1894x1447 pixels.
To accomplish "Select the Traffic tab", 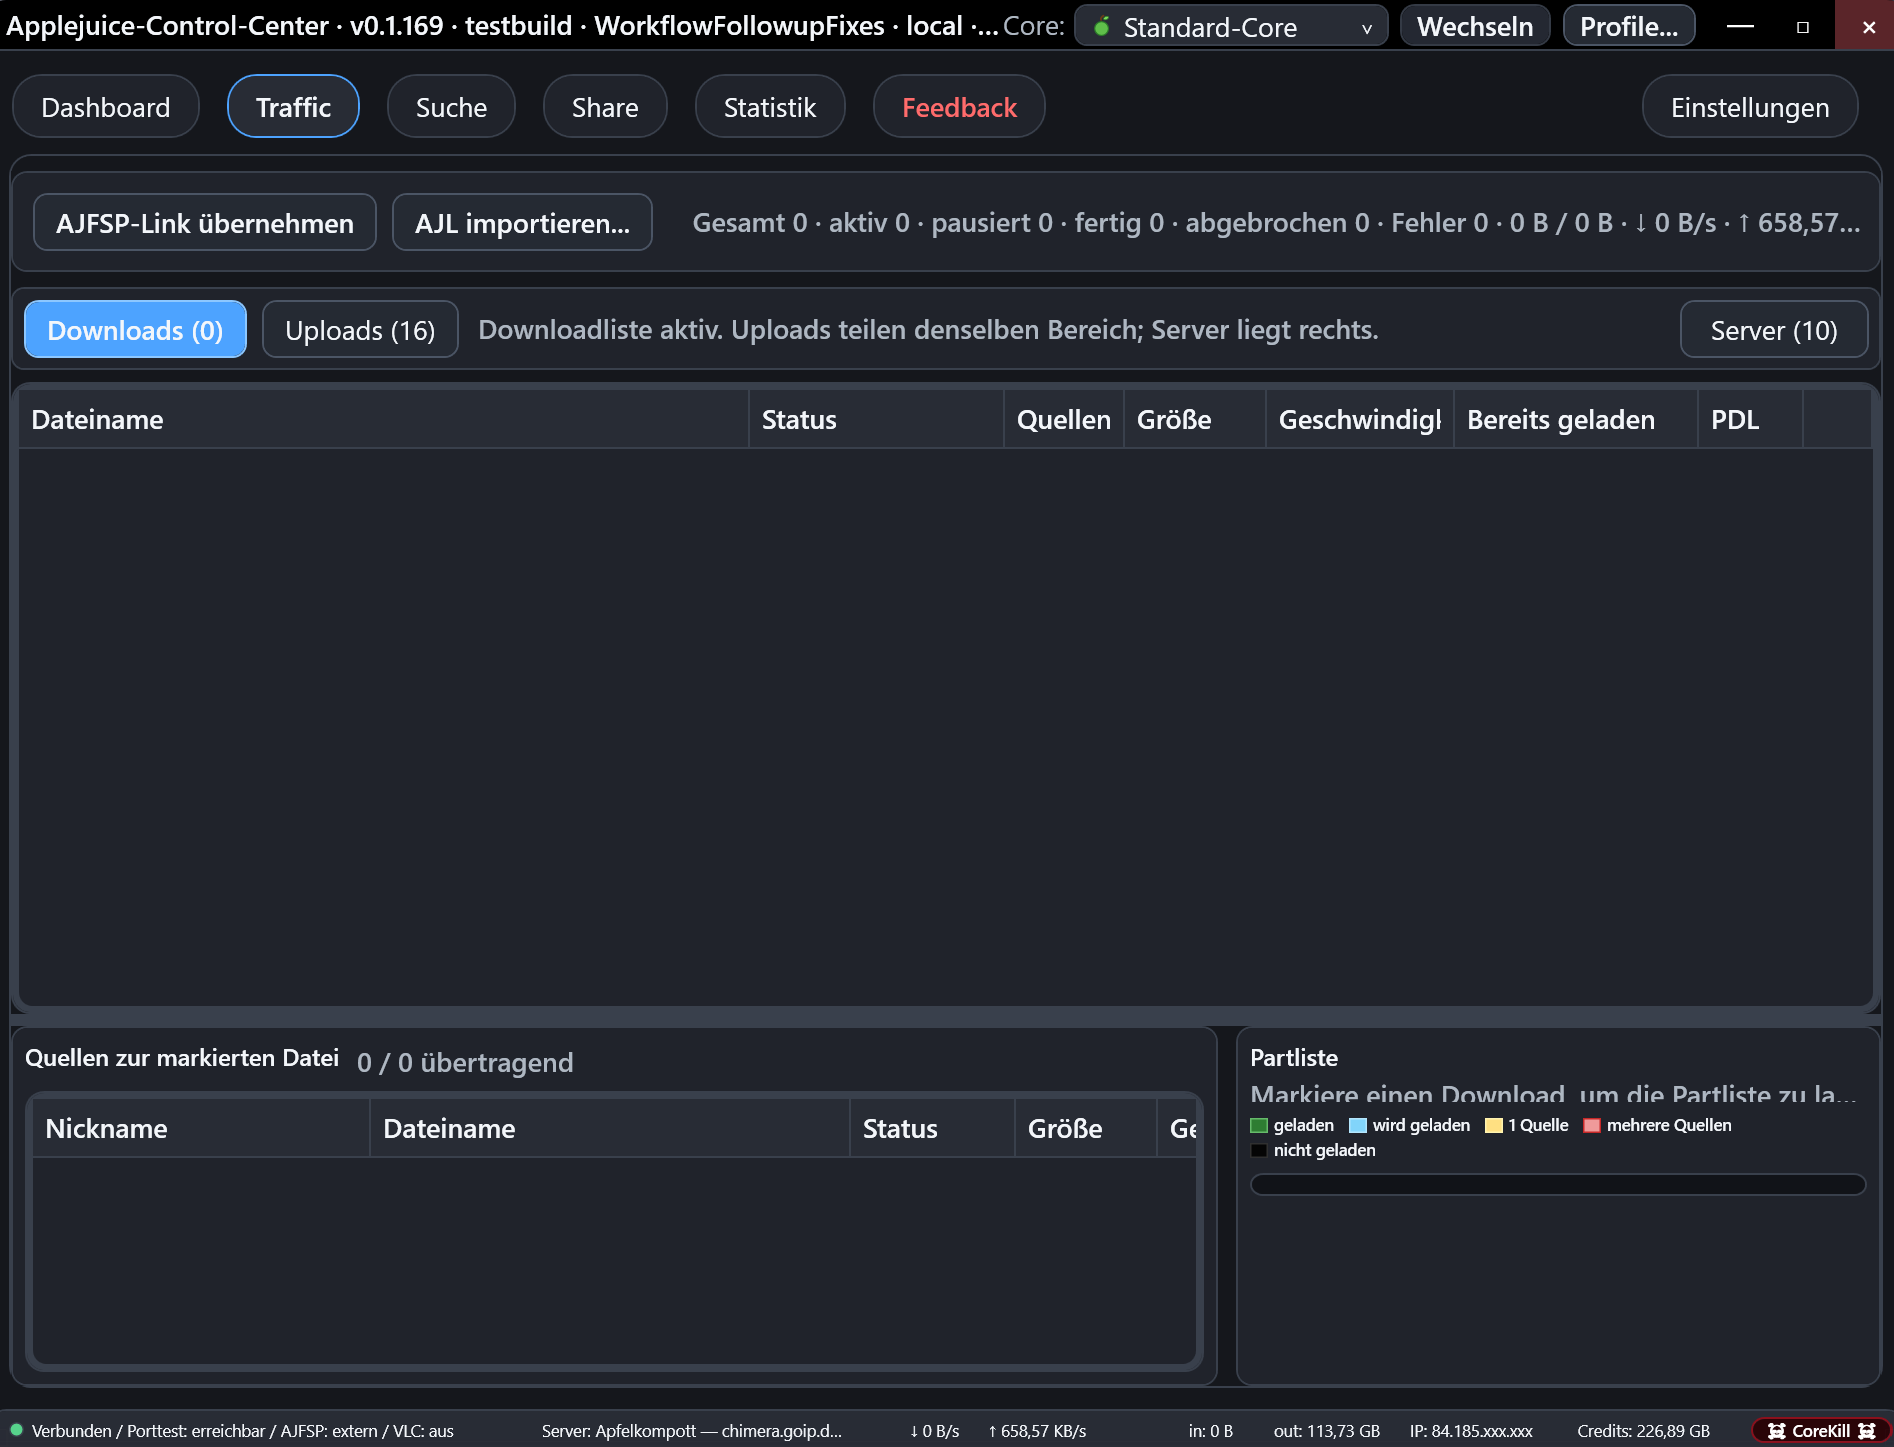I will coord(293,107).
